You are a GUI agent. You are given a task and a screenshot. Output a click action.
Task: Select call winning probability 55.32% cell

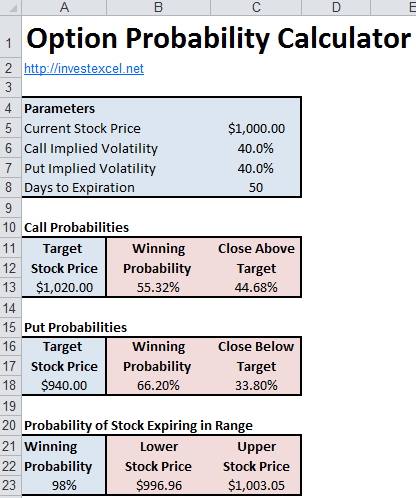tap(158, 287)
